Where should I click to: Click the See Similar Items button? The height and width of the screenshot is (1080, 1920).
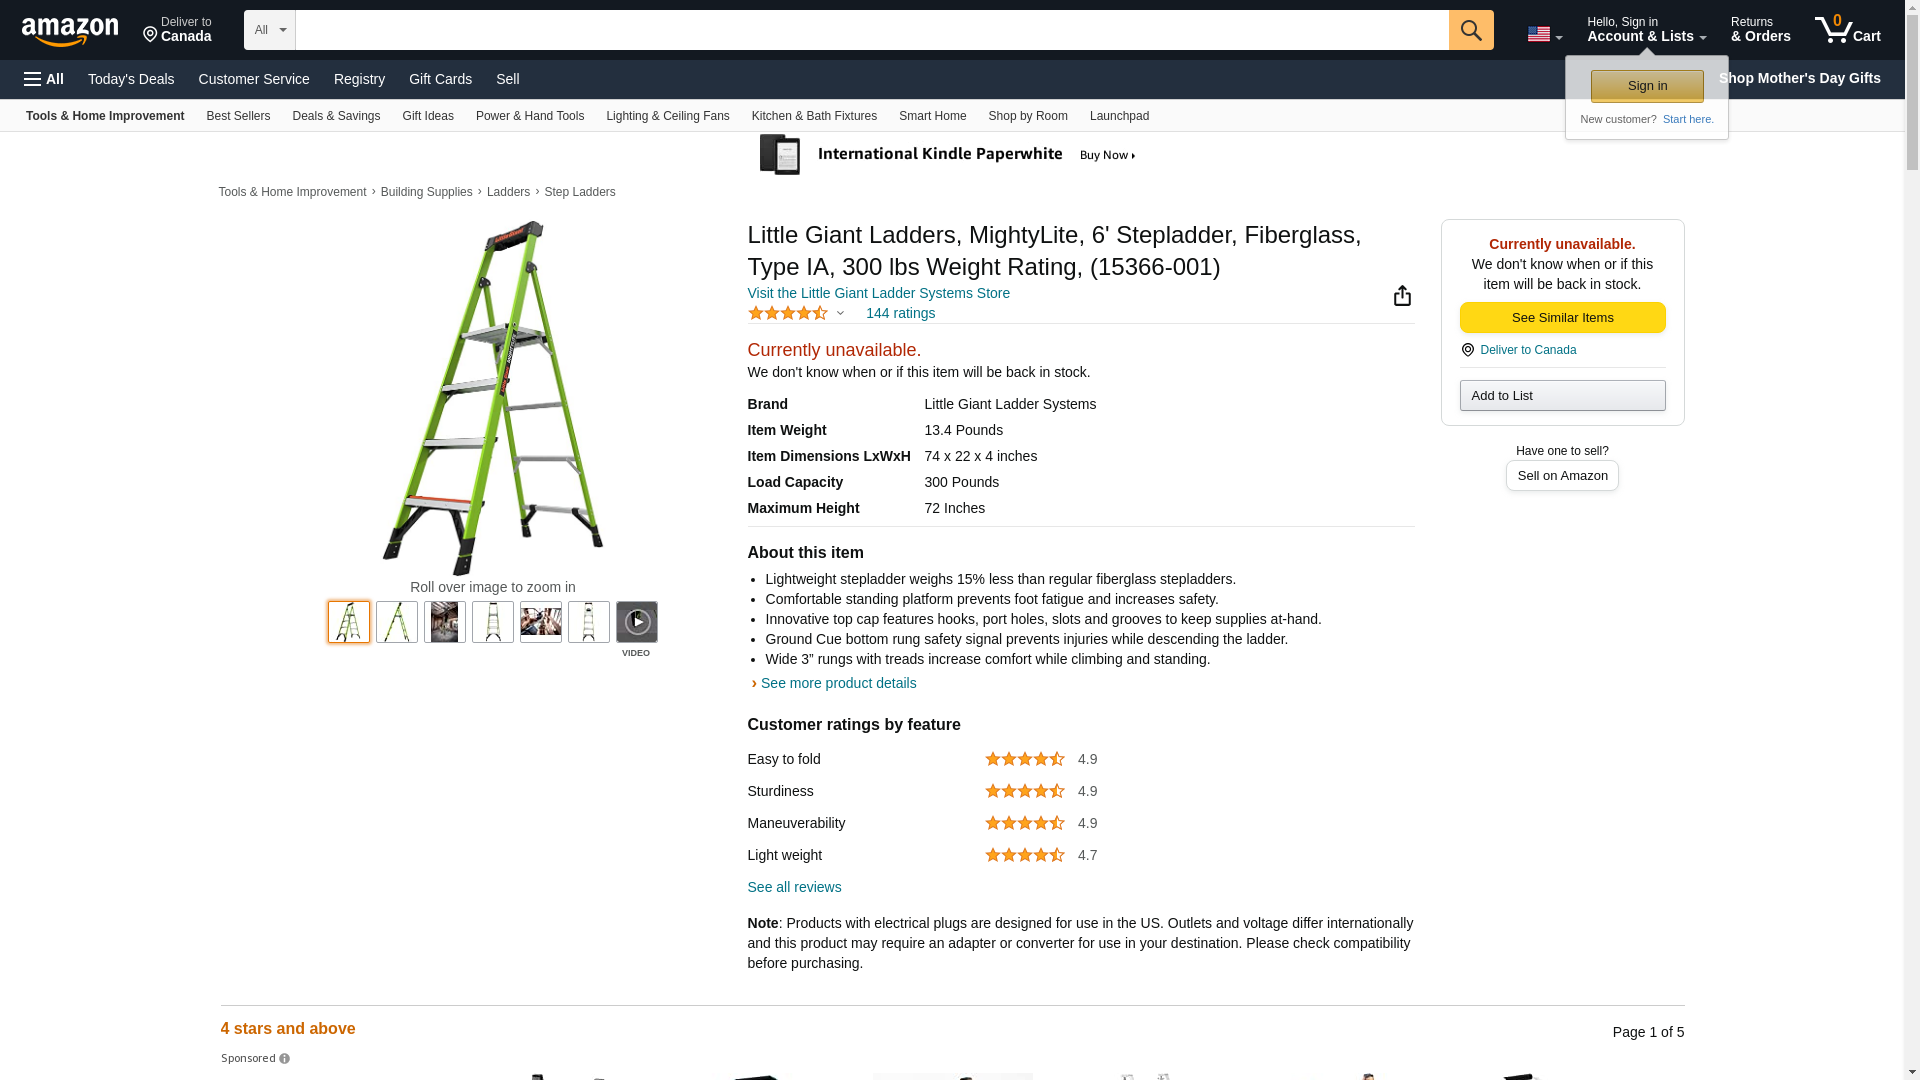[1561, 318]
